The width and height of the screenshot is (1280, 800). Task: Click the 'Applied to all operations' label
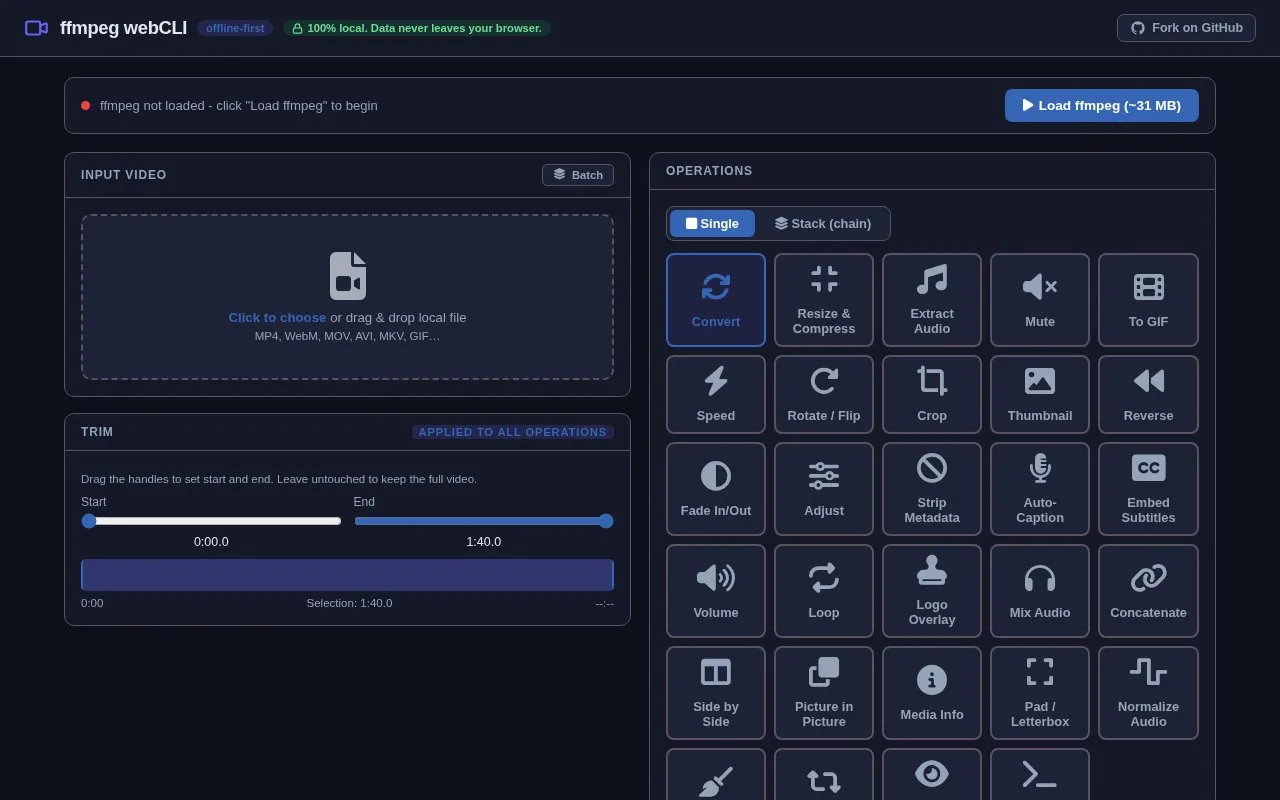click(513, 432)
